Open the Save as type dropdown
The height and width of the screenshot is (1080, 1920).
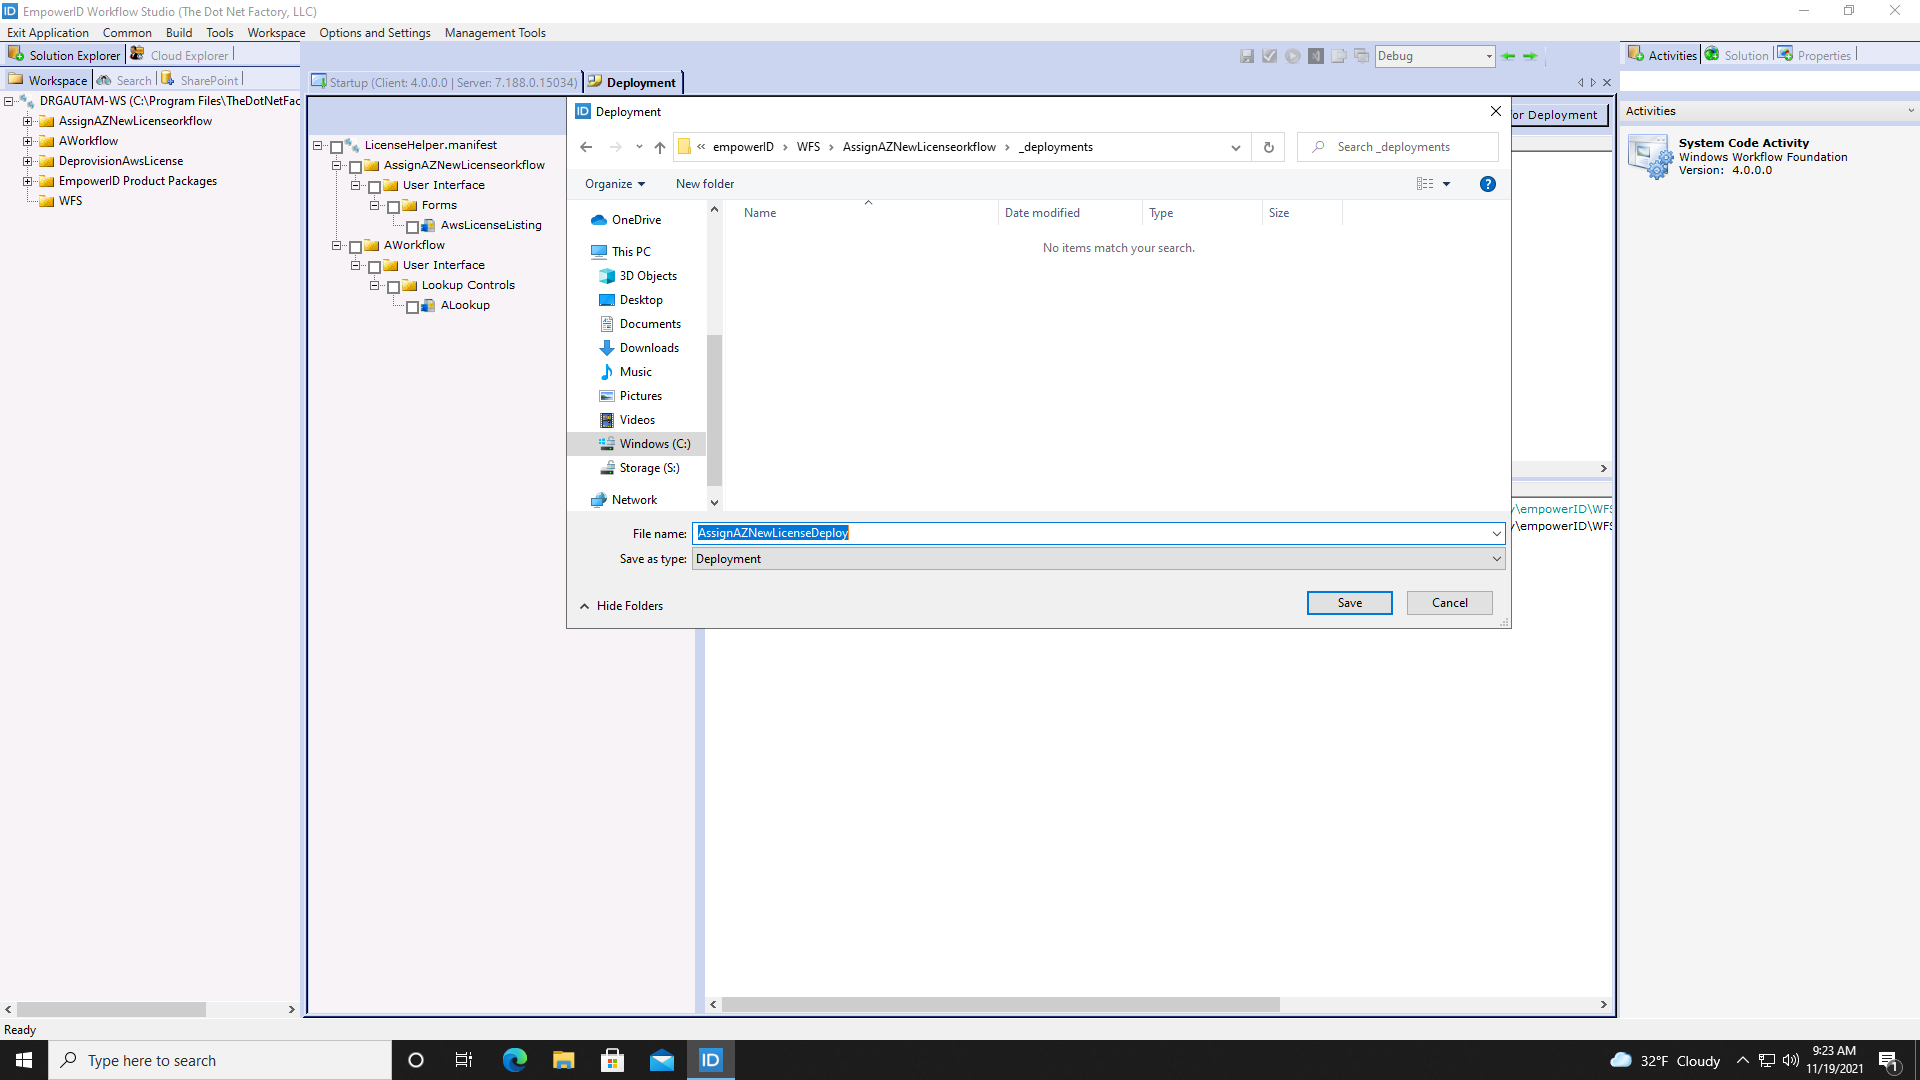tap(1496, 559)
